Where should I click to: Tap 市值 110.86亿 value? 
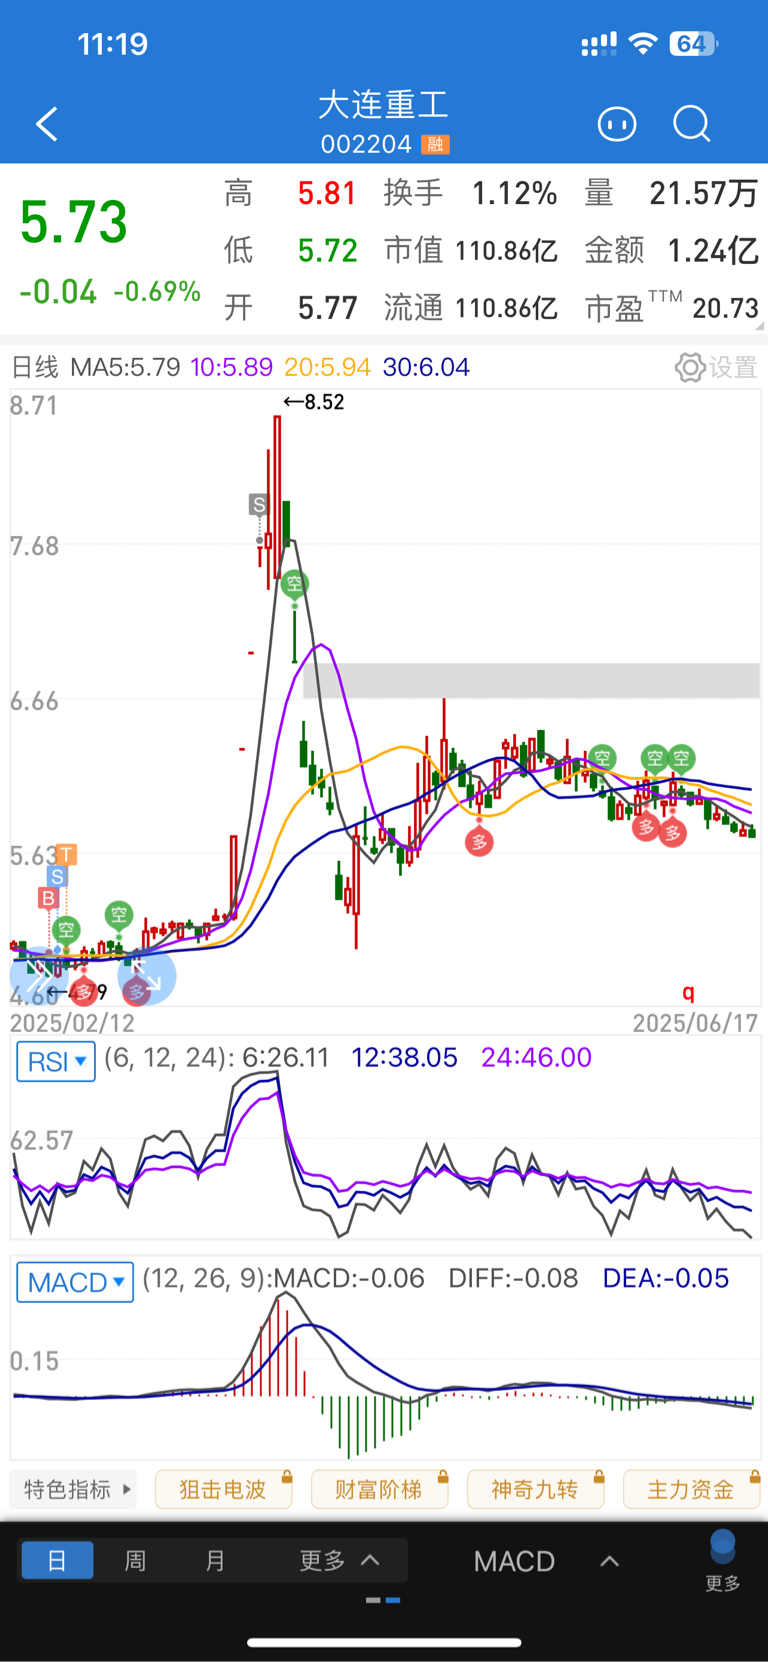pyautogui.click(x=506, y=251)
